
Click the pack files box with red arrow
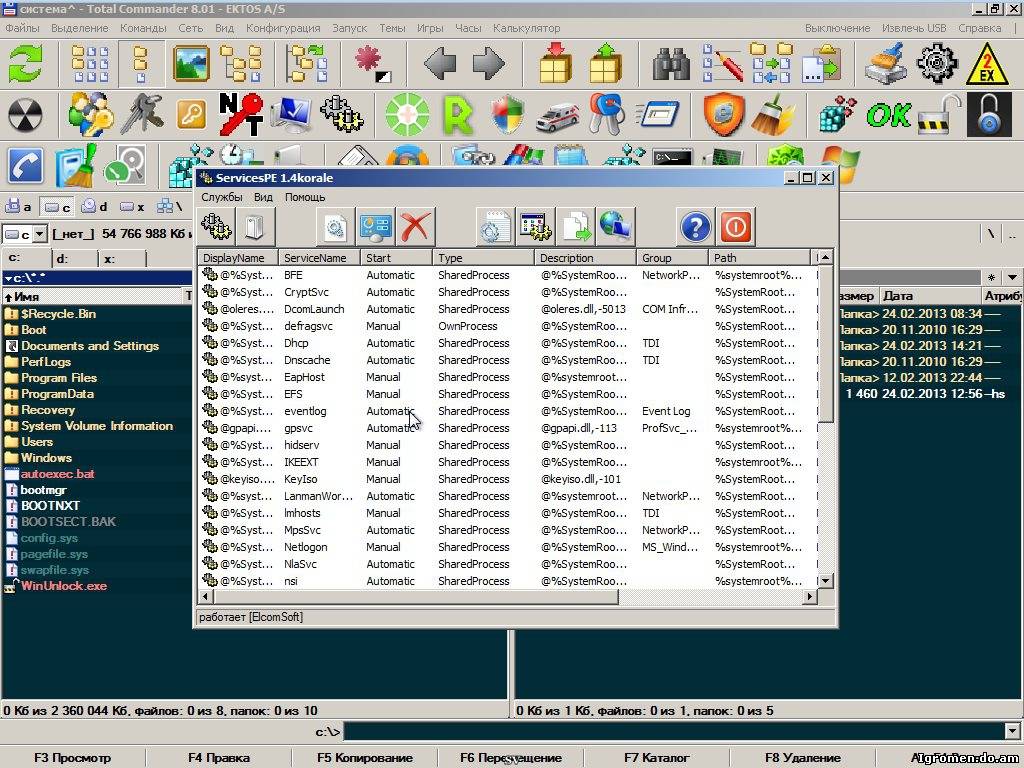(x=556, y=63)
